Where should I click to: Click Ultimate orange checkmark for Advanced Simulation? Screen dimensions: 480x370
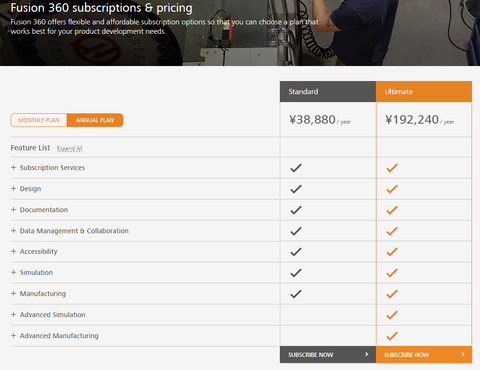tap(392, 315)
